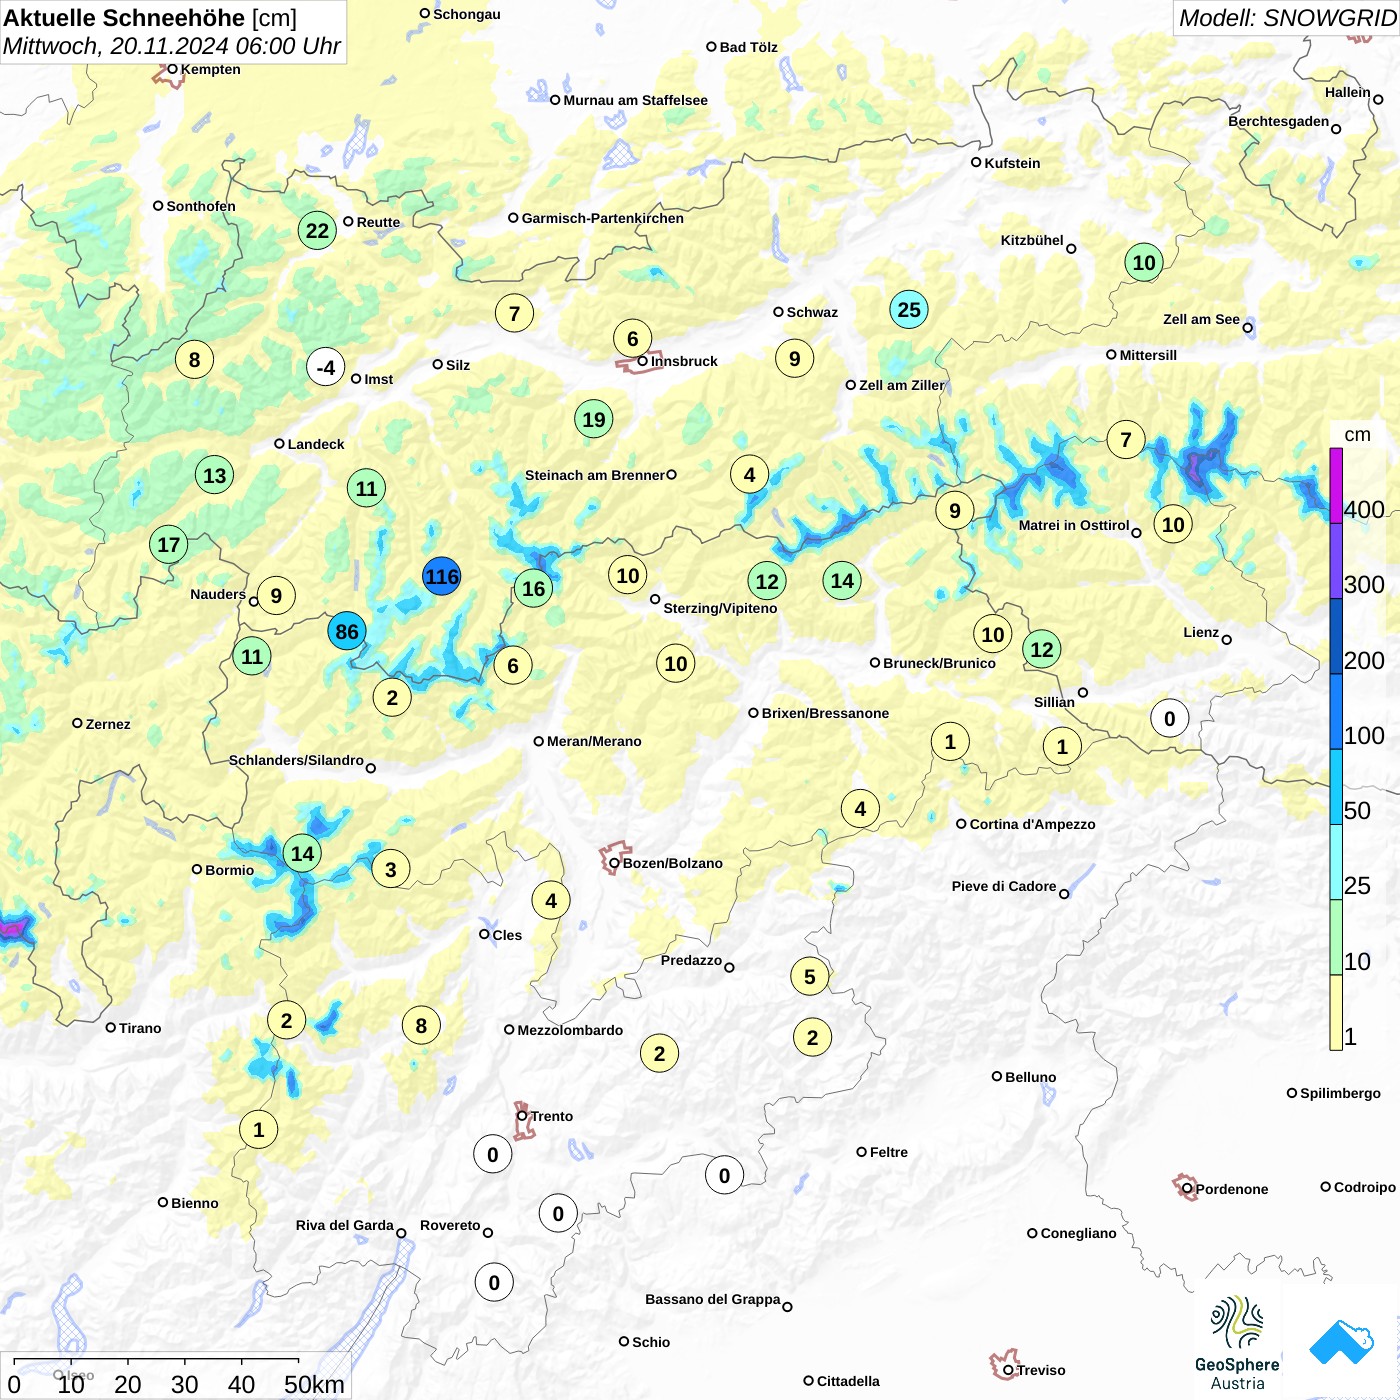Image resolution: width=1400 pixels, height=1400 pixels.
Task: Click the Schlanders/Silandro city label
Action: [x=296, y=760]
